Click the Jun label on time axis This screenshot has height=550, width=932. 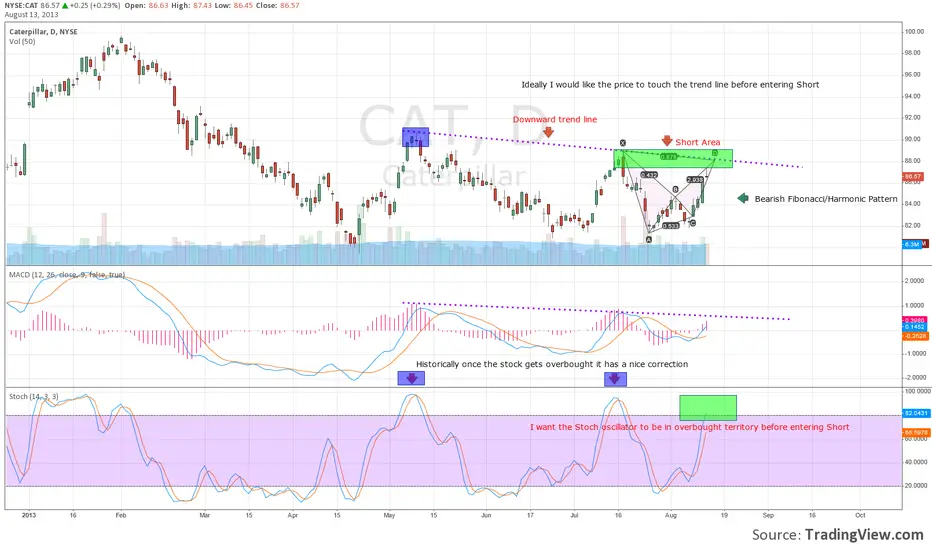point(486,516)
